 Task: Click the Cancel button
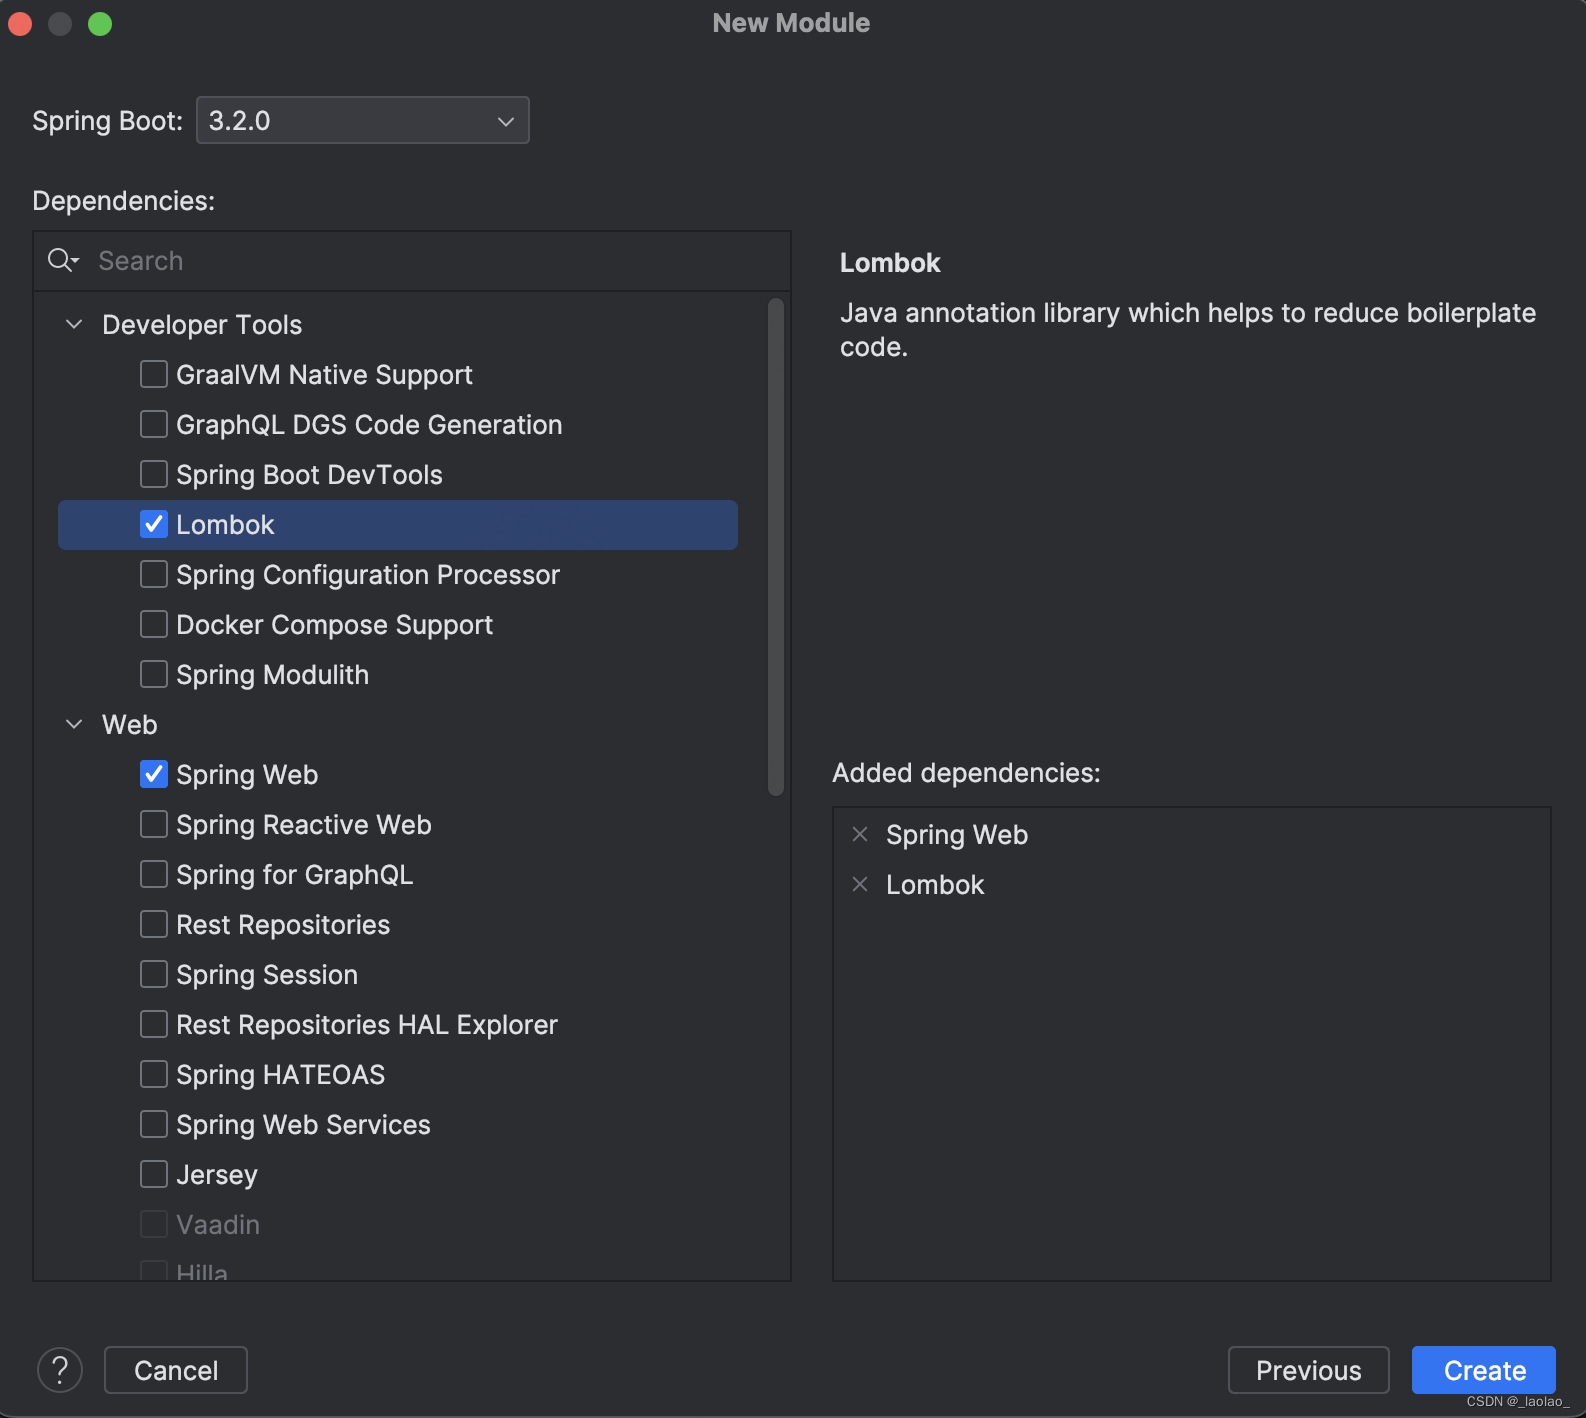coord(176,1370)
